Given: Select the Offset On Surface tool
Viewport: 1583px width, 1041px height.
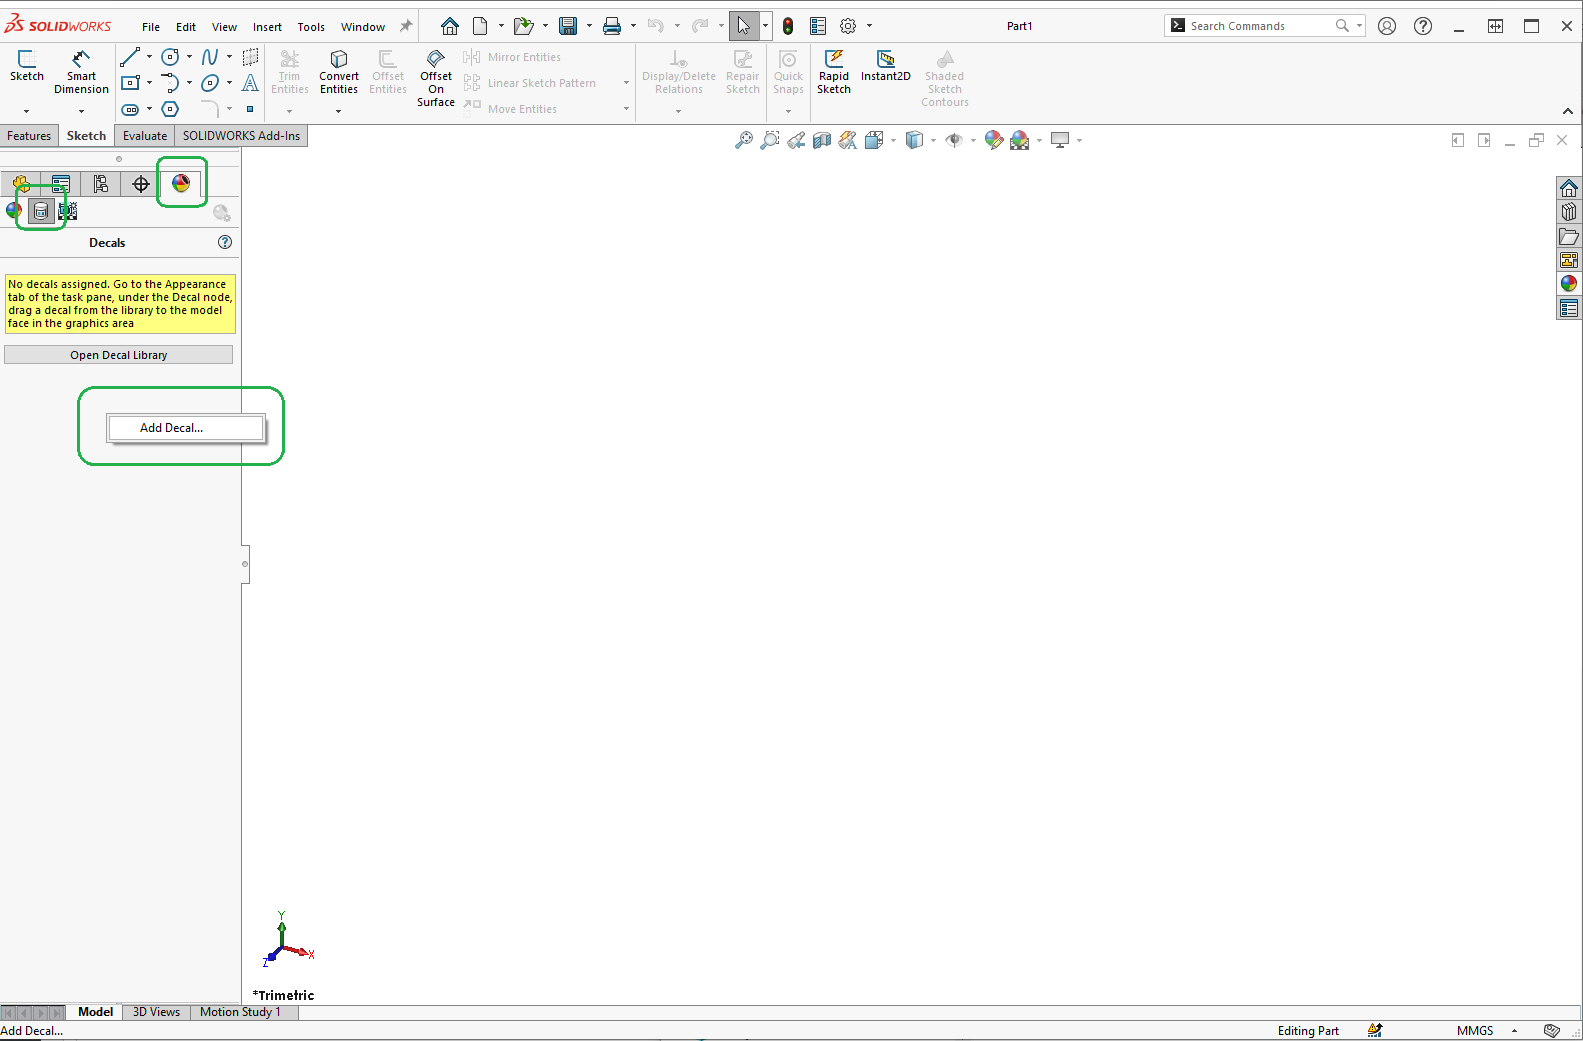Looking at the screenshot, I should (436, 77).
